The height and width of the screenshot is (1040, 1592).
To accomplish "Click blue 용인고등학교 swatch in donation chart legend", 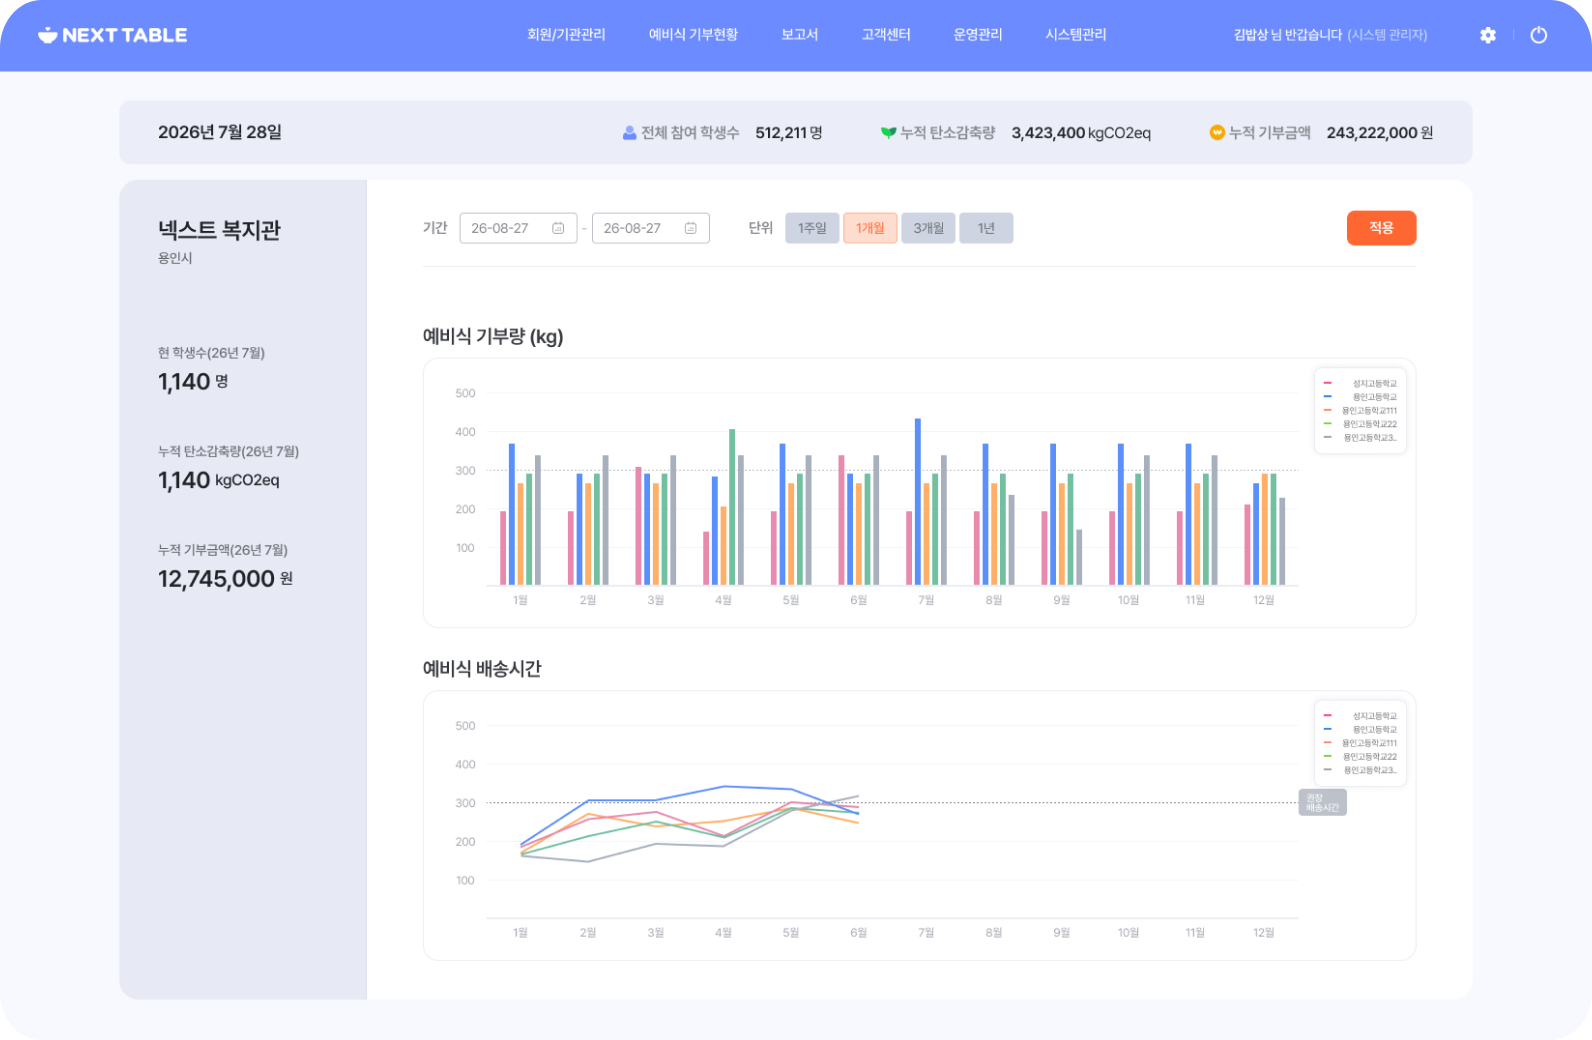I will point(1328,397).
